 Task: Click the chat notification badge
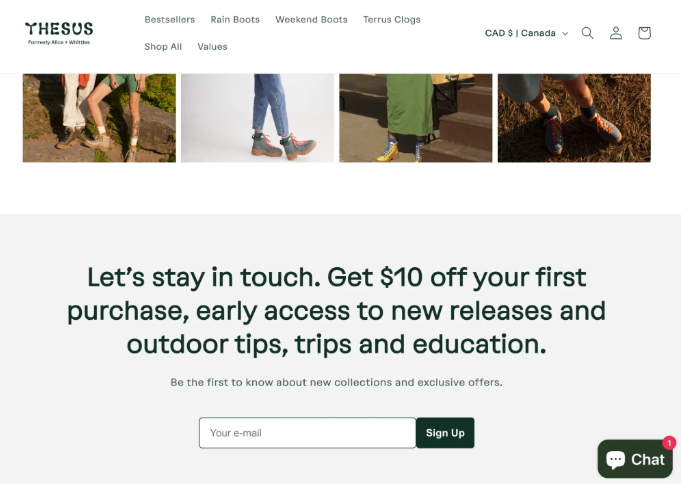click(x=669, y=443)
